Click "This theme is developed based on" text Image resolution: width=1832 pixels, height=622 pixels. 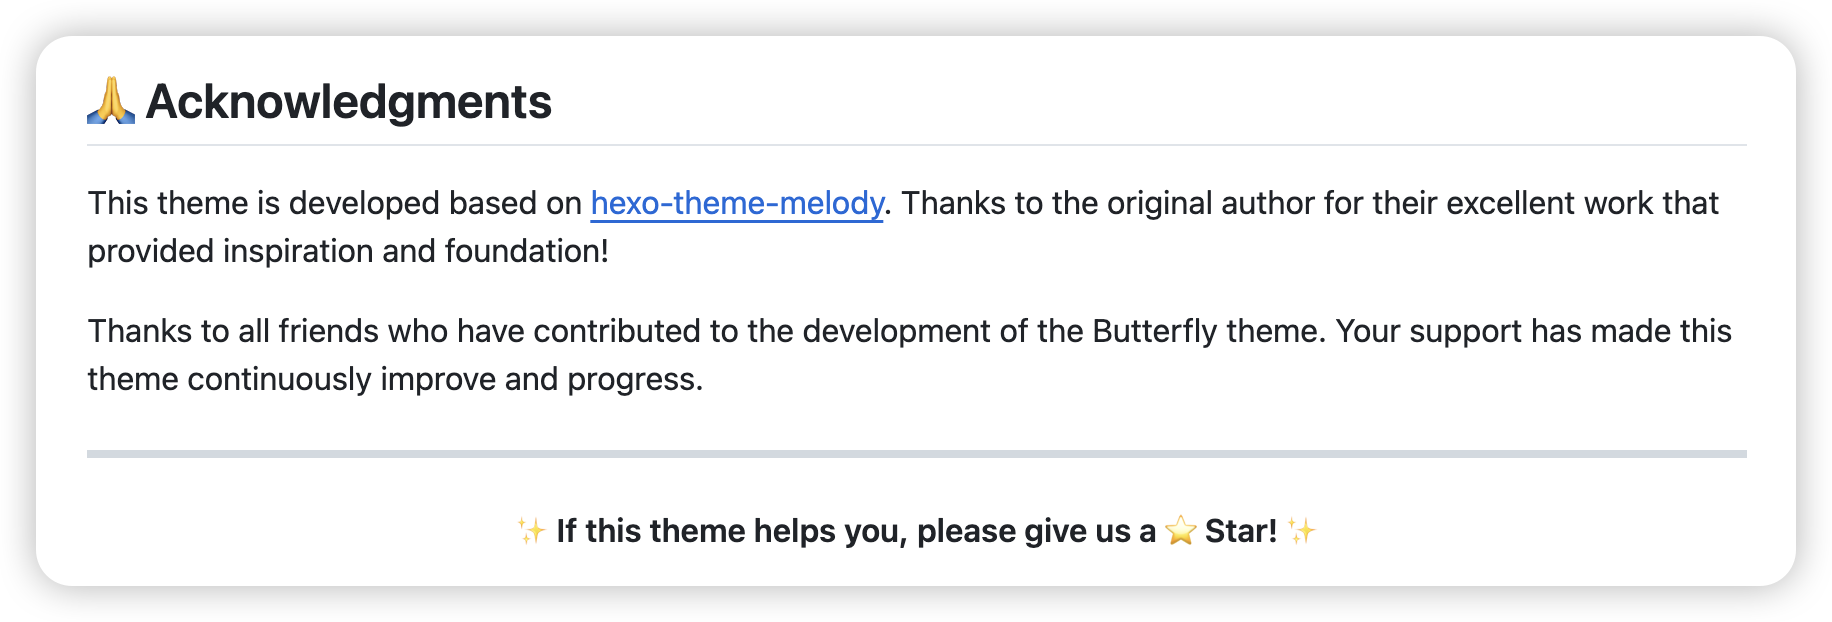(335, 203)
